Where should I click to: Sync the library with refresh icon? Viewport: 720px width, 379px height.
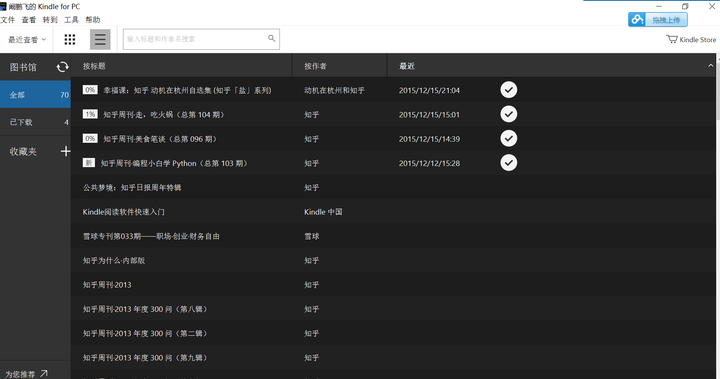coord(62,67)
